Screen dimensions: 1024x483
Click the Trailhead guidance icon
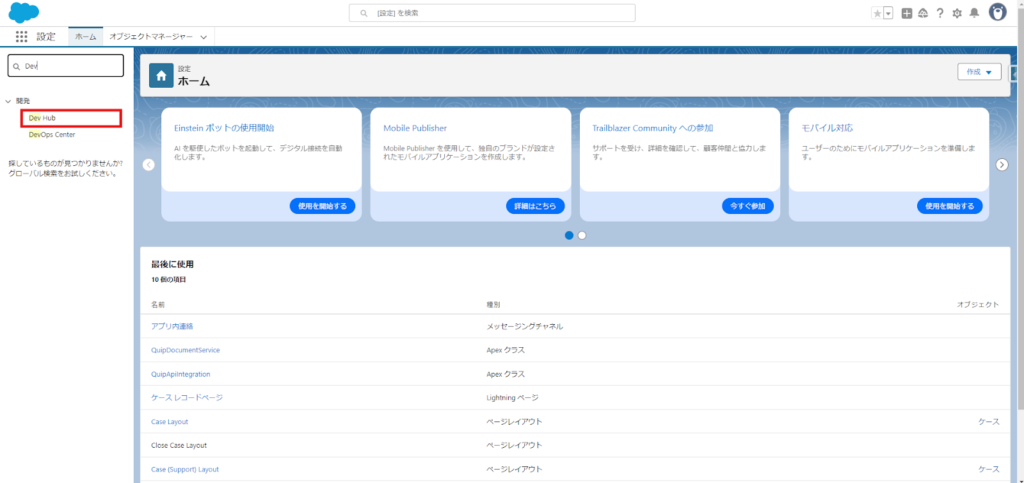(923, 13)
